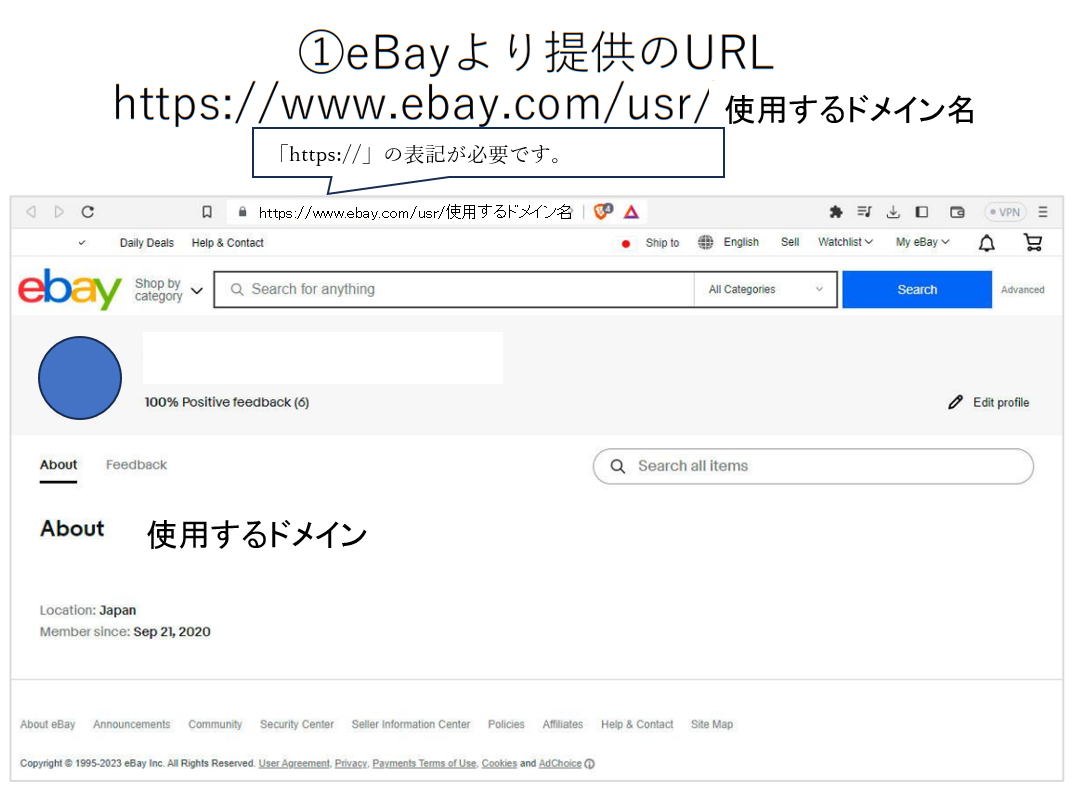Open the Brave Shields lion icon
The width and height of the screenshot is (1072, 792).
(x=602, y=211)
